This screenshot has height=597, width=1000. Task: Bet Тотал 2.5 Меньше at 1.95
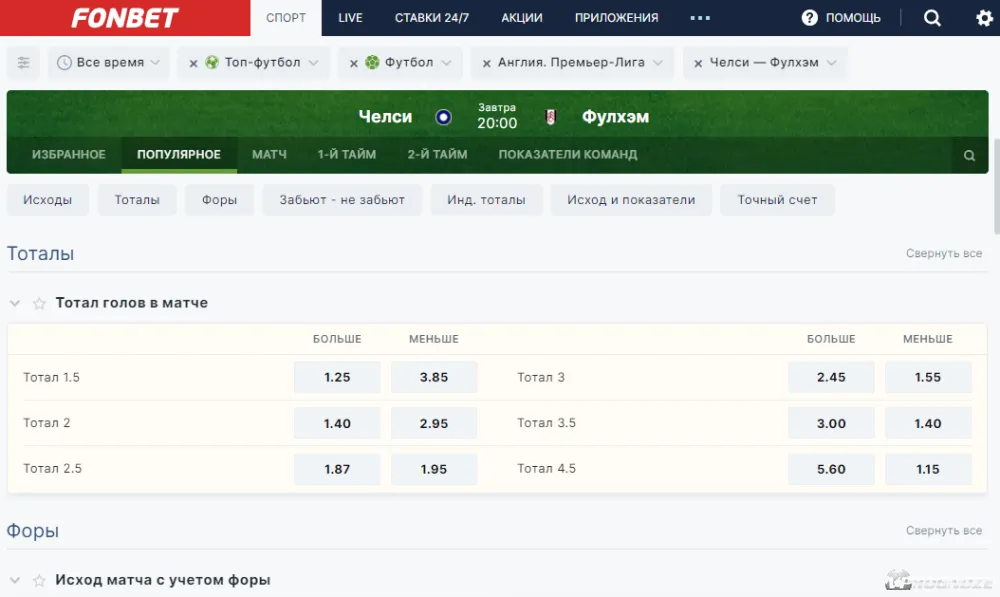tap(434, 469)
